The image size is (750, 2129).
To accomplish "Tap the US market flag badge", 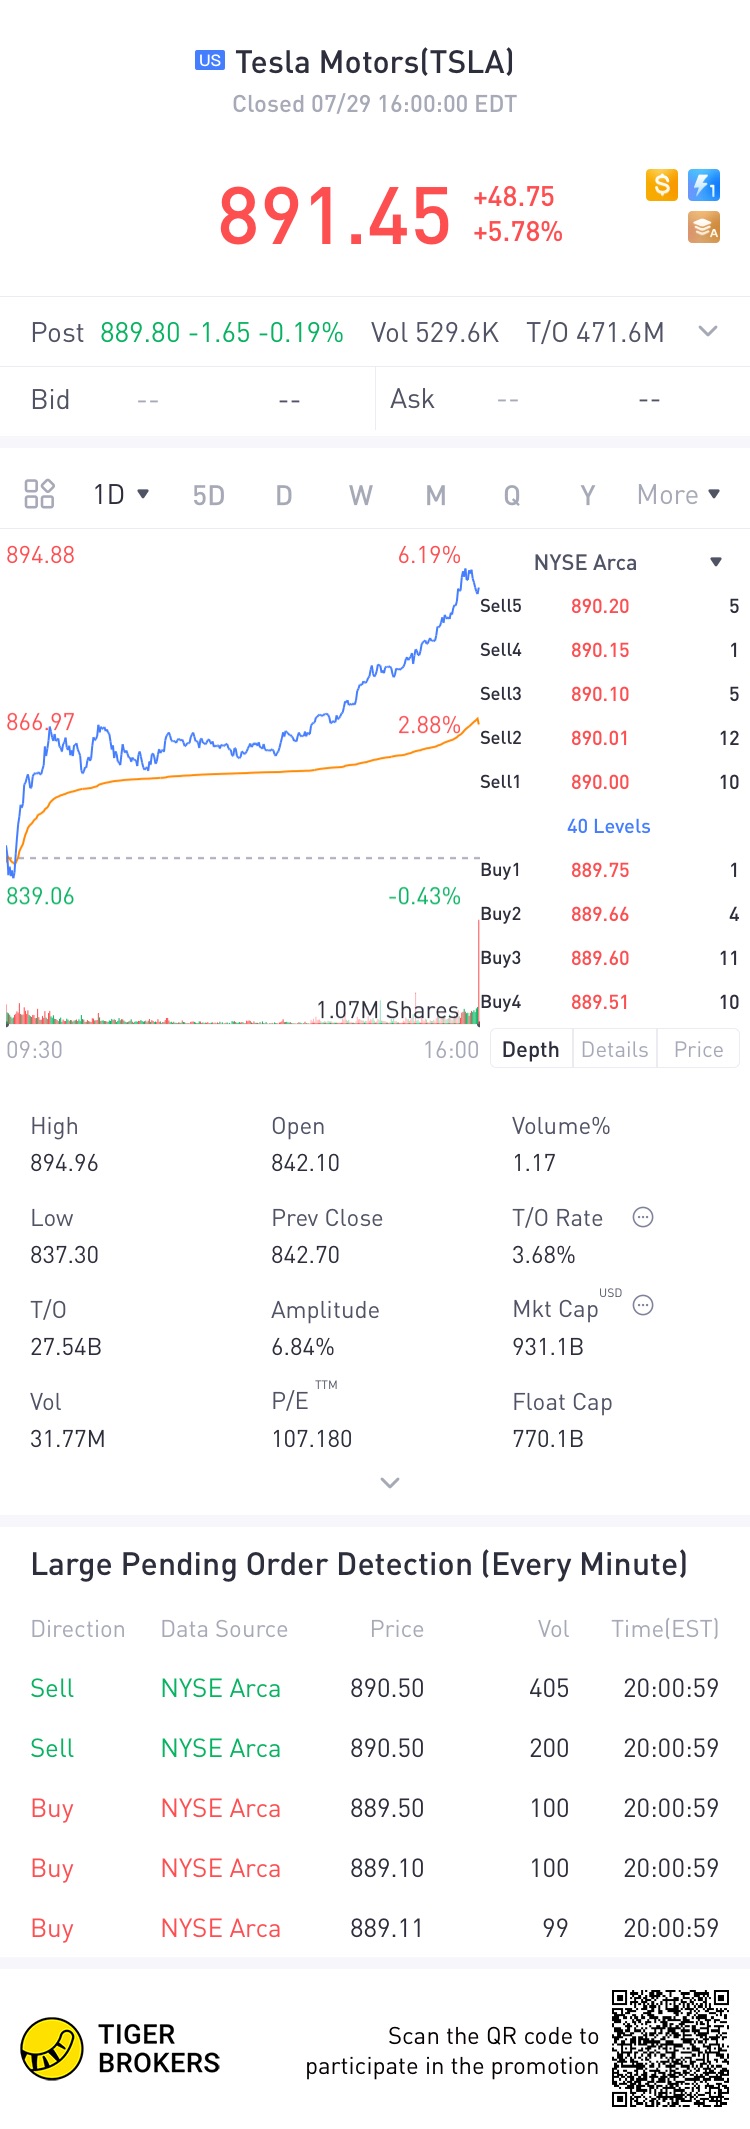I will tap(210, 60).
